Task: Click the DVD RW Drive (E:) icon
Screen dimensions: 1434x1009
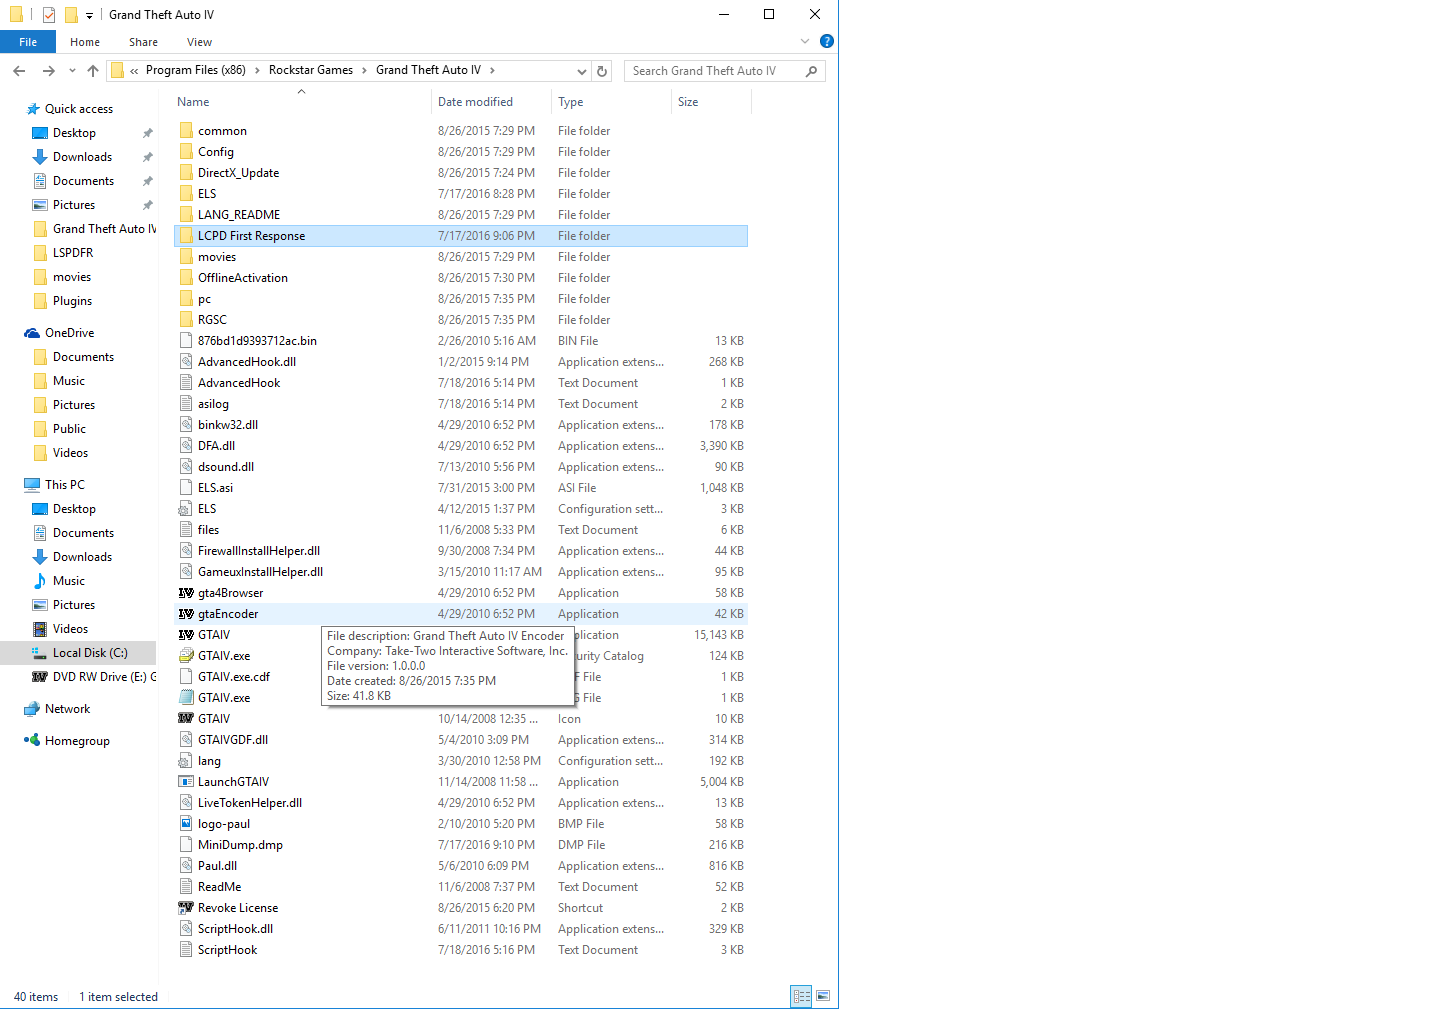Action: click(x=40, y=677)
